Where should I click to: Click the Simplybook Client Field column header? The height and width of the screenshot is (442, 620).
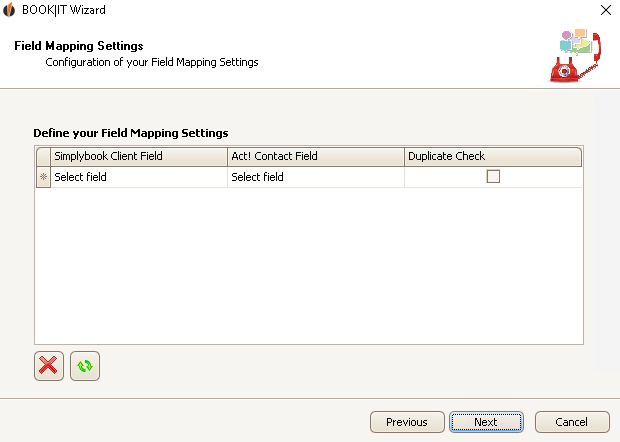[139, 157]
